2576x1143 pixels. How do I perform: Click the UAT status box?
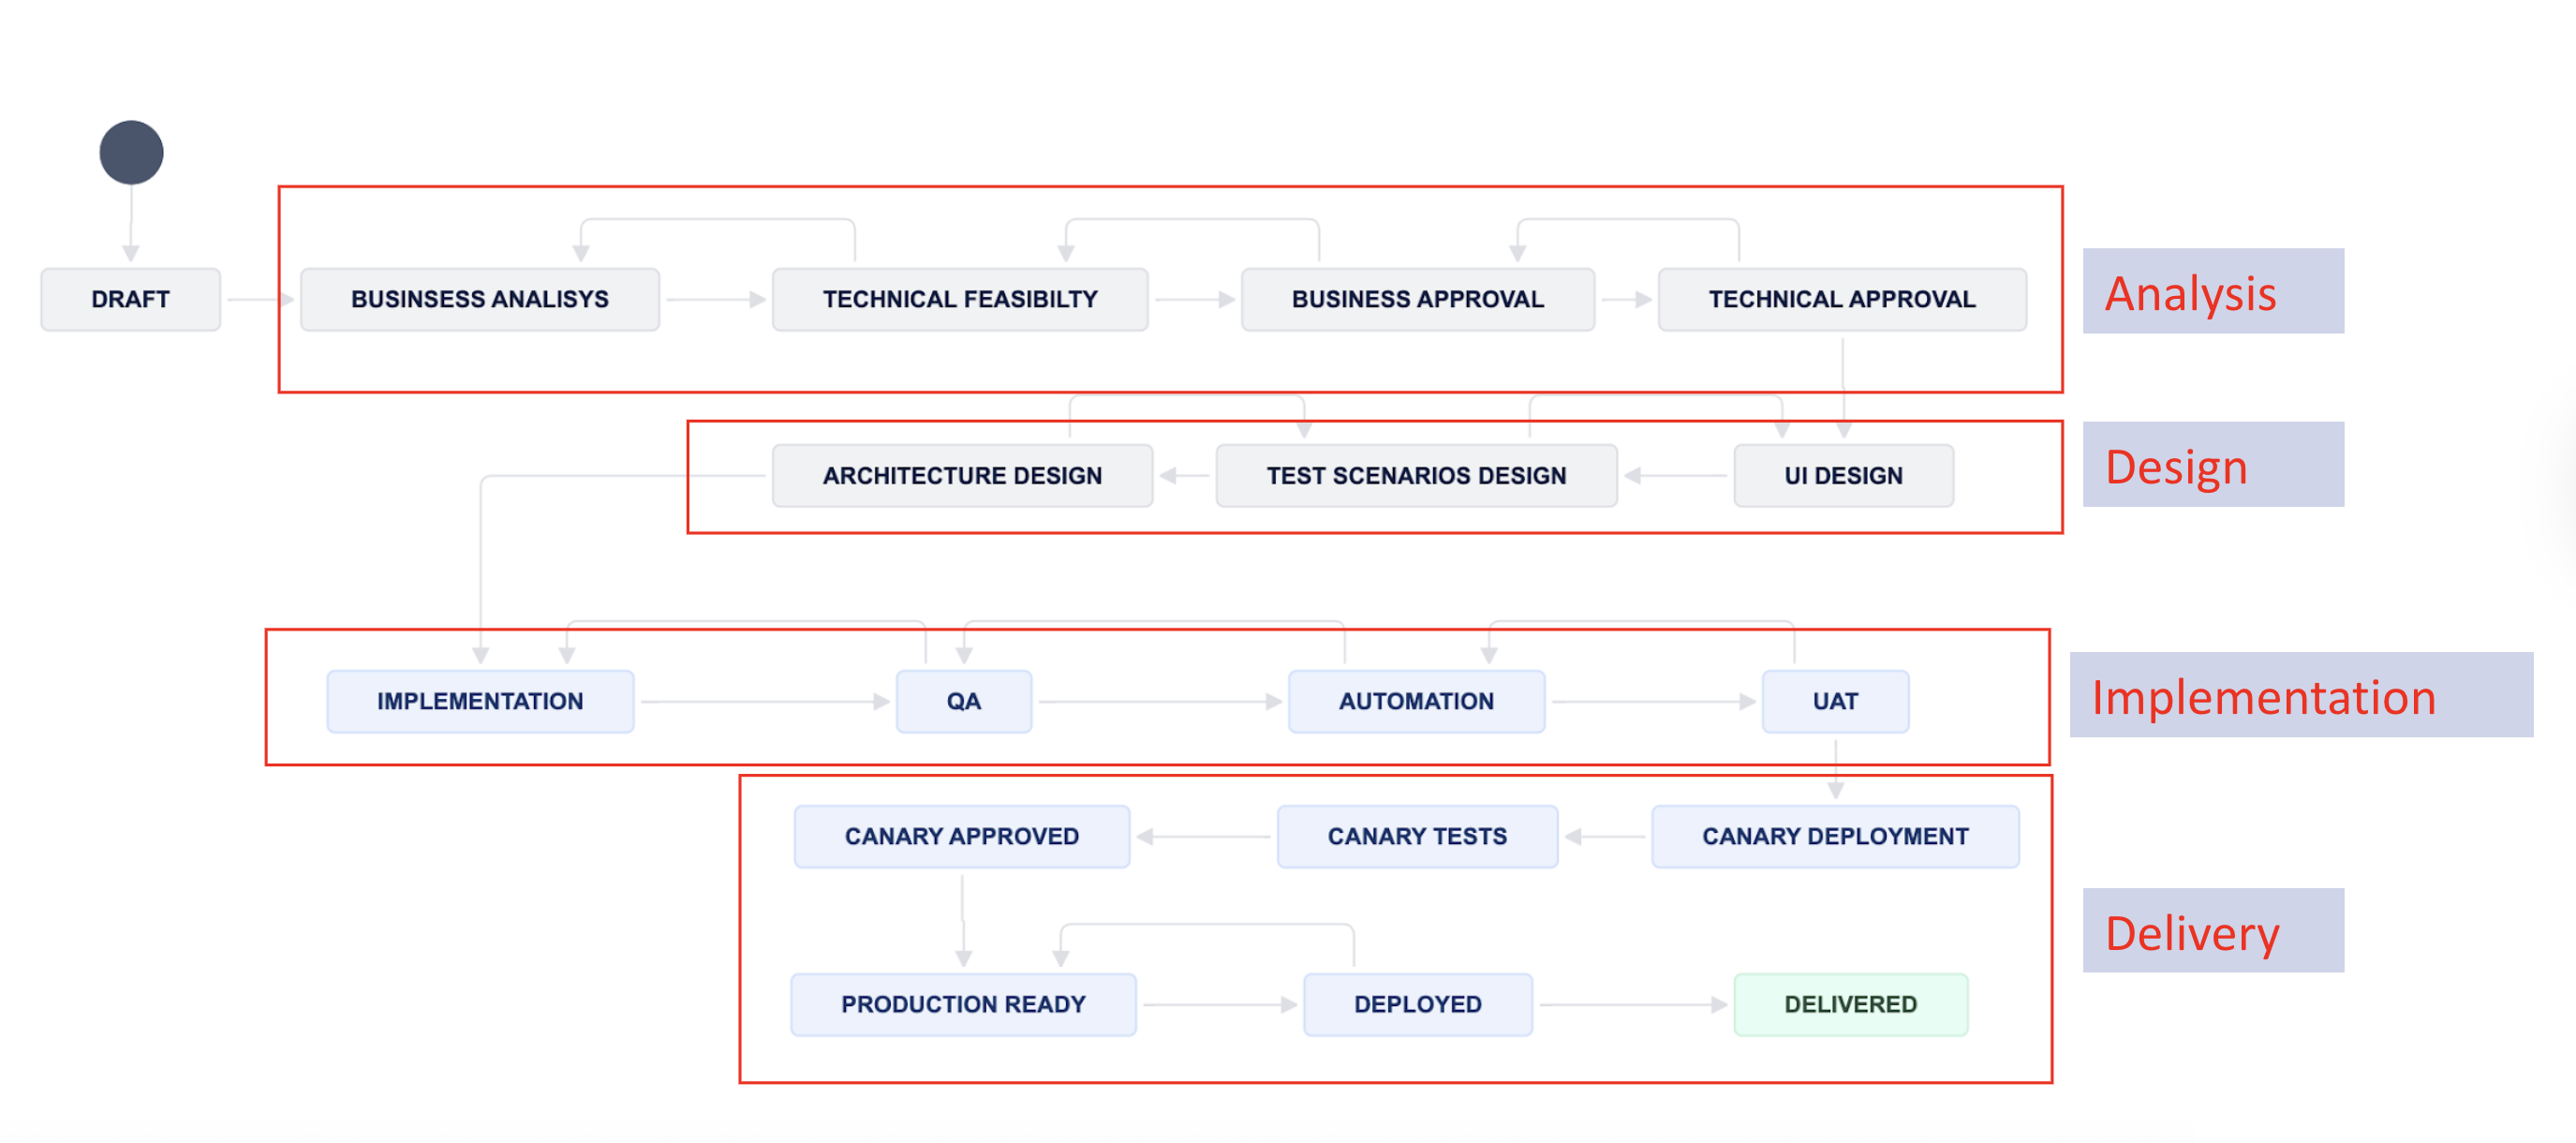pos(1834,701)
